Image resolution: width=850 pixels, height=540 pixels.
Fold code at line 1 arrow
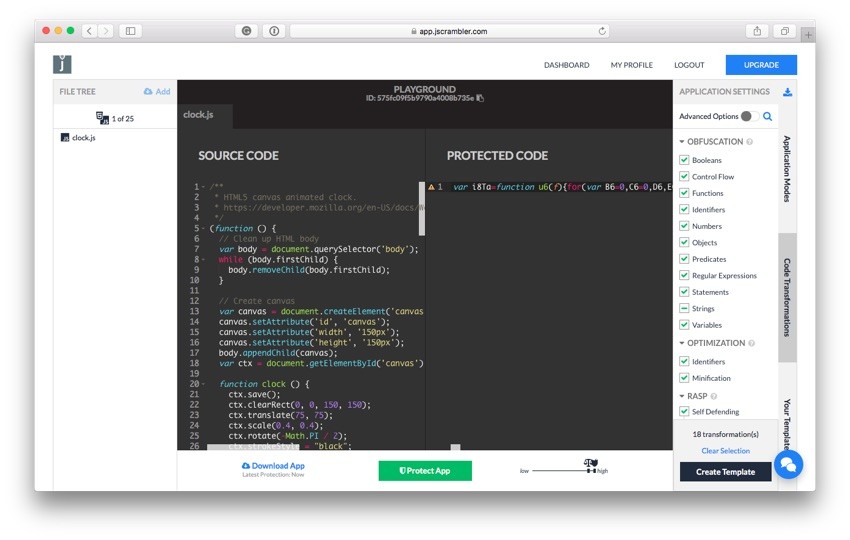[203, 187]
